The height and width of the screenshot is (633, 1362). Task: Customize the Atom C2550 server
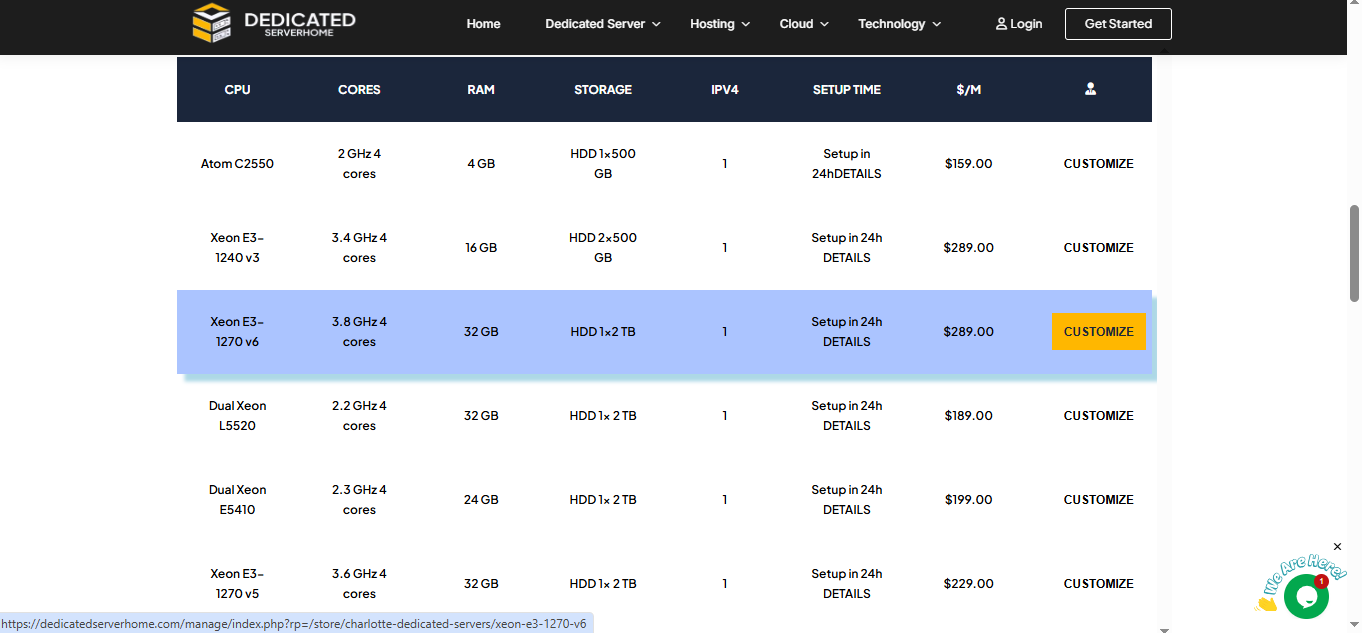point(1098,164)
